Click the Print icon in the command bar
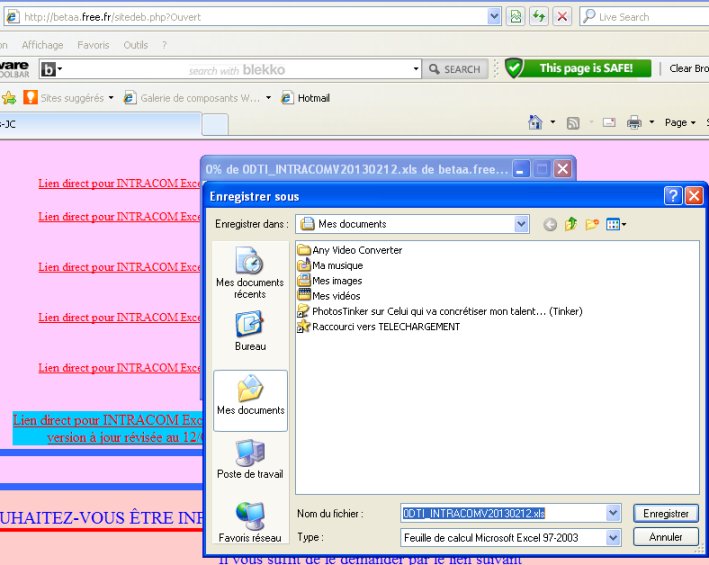709x565 pixels. pos(633,123)
